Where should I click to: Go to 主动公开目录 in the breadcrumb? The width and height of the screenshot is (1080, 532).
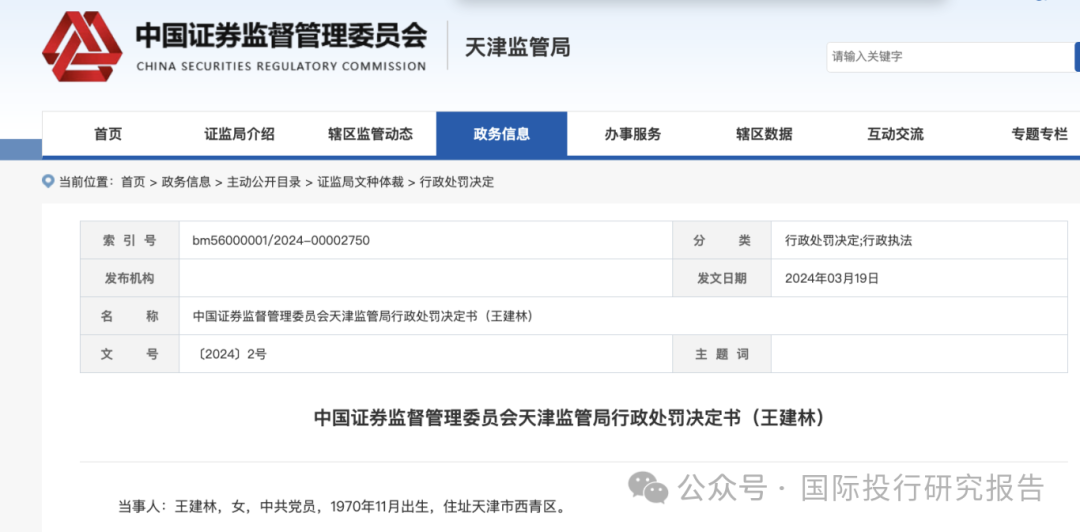(264, 183)
